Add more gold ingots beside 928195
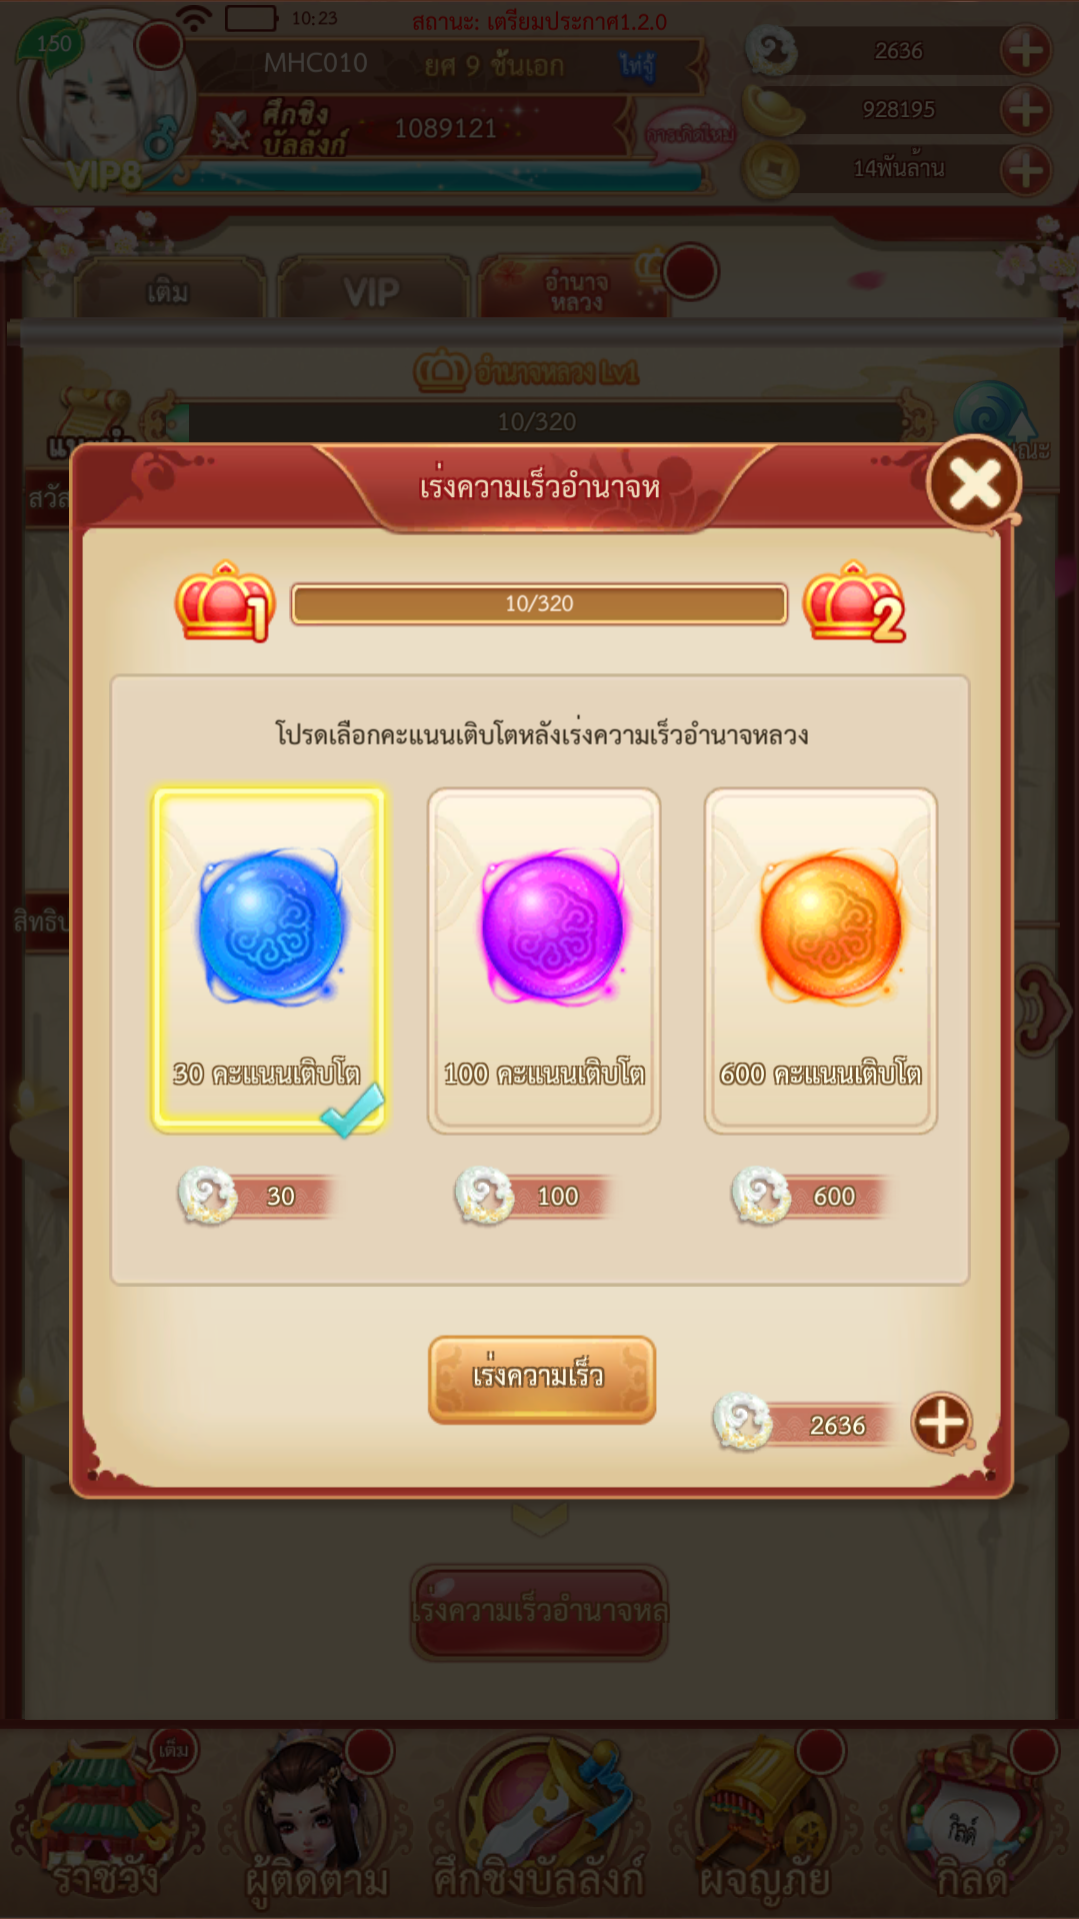 [x=1026, y=110]
